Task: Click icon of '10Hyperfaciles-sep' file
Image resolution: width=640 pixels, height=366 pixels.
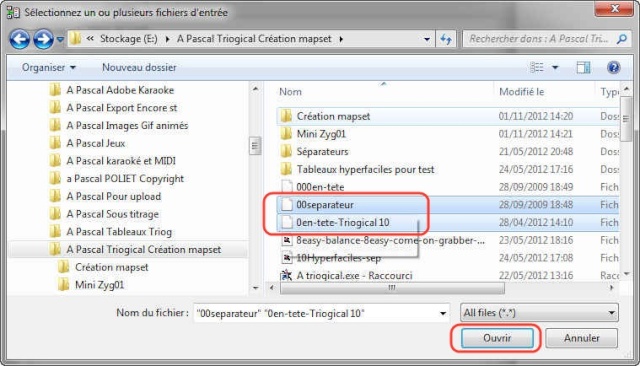Action: [x=287, y=258]
